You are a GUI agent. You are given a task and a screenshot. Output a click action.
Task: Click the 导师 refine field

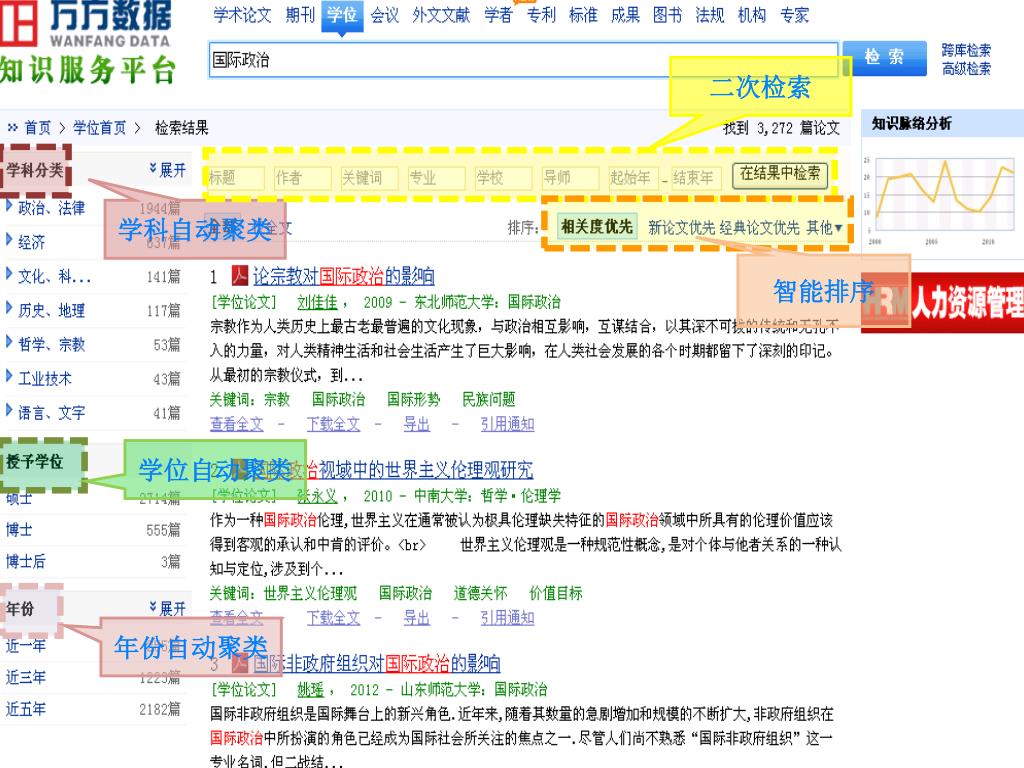570,178
